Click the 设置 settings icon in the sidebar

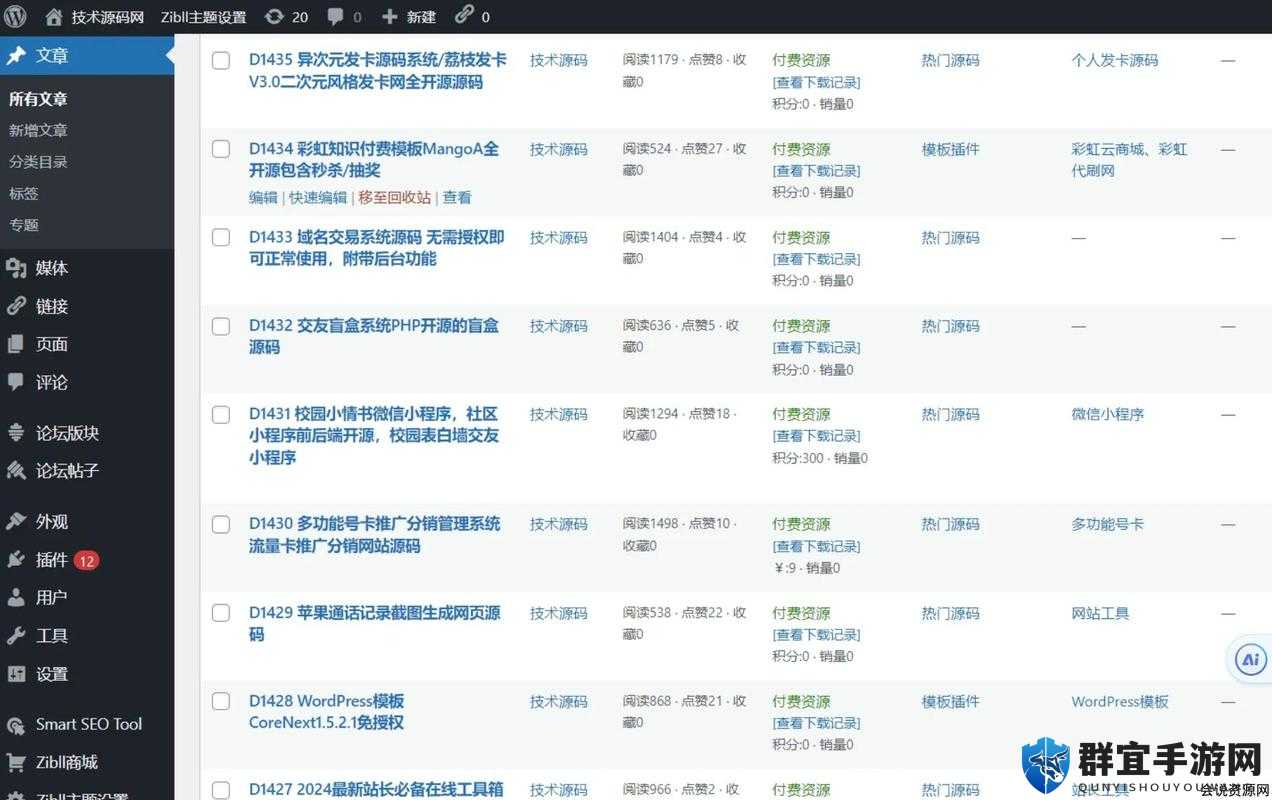(x=16, y=673)
